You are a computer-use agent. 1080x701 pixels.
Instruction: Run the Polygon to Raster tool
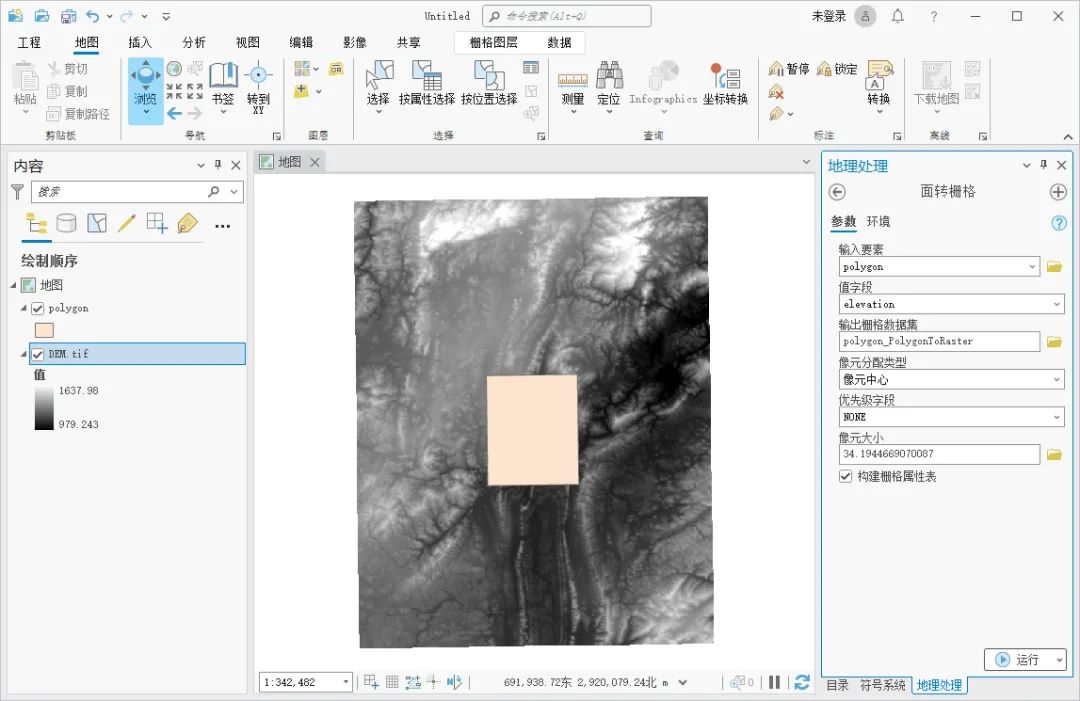[x=1019, y=660]
